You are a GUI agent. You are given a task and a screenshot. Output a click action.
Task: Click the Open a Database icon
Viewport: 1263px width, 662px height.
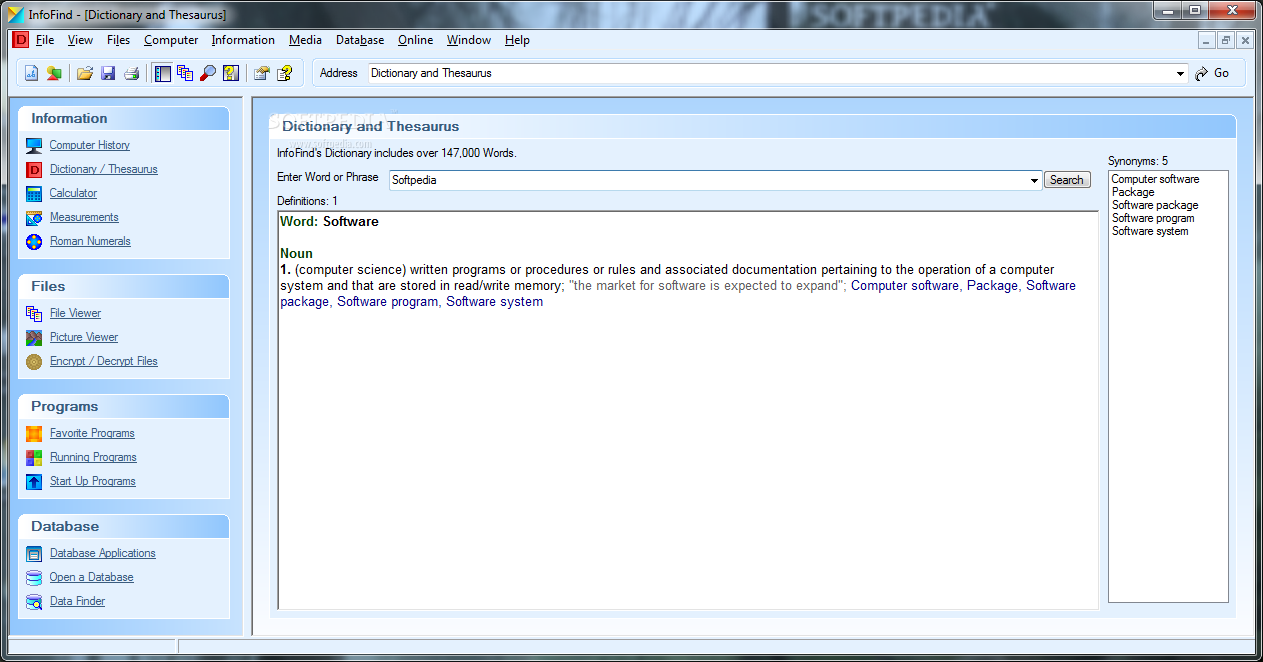pos(34,577)
